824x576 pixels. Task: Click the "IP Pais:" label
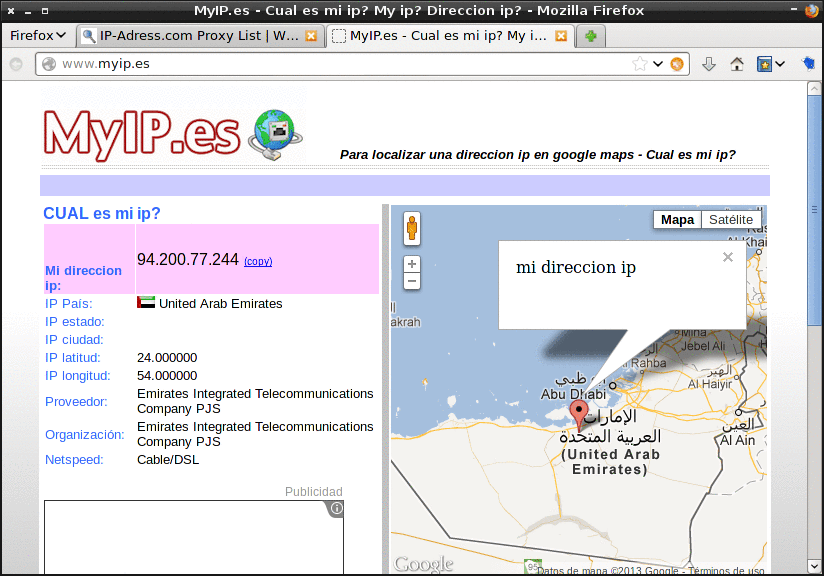click(x=69, y=304)
